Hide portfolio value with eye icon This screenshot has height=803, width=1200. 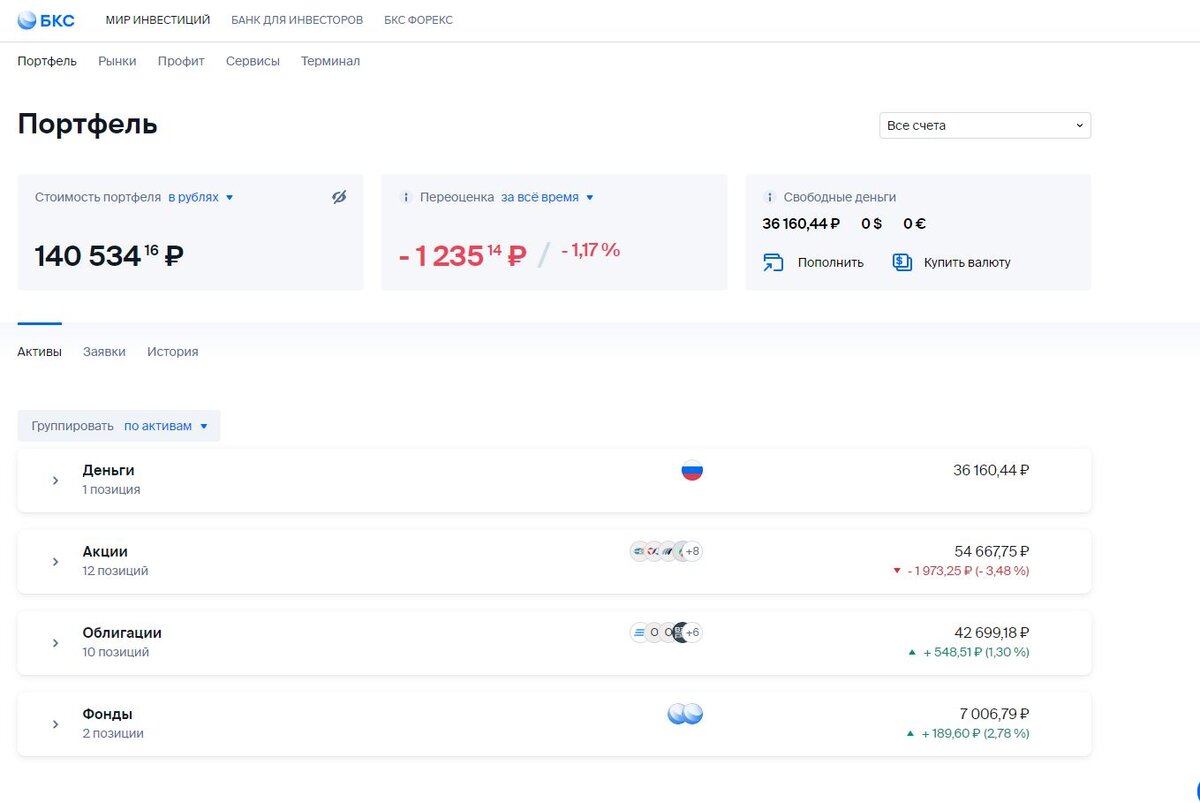(x=339, y=197)
